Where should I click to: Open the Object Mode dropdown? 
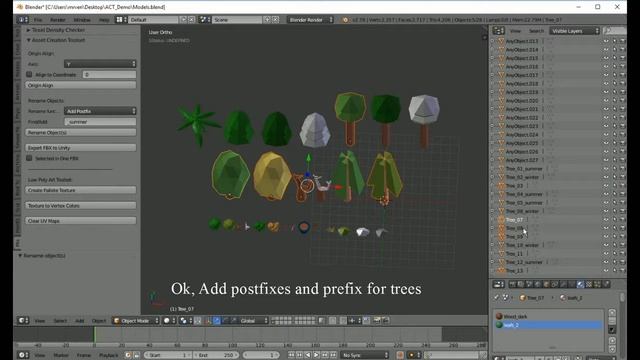(x=136, y=321)
